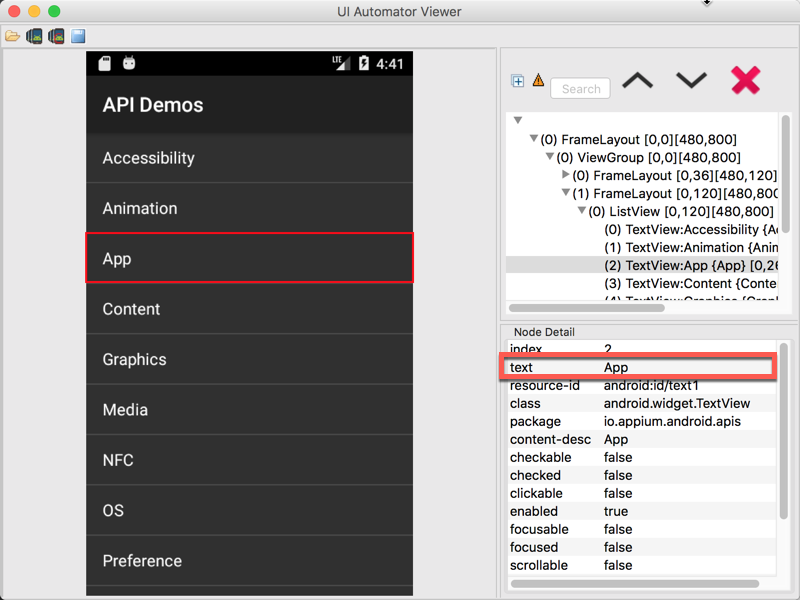This screenshot has width=800, height=600.
Task: Click the expand-all nodes icon
Action: tap(517, 81)
